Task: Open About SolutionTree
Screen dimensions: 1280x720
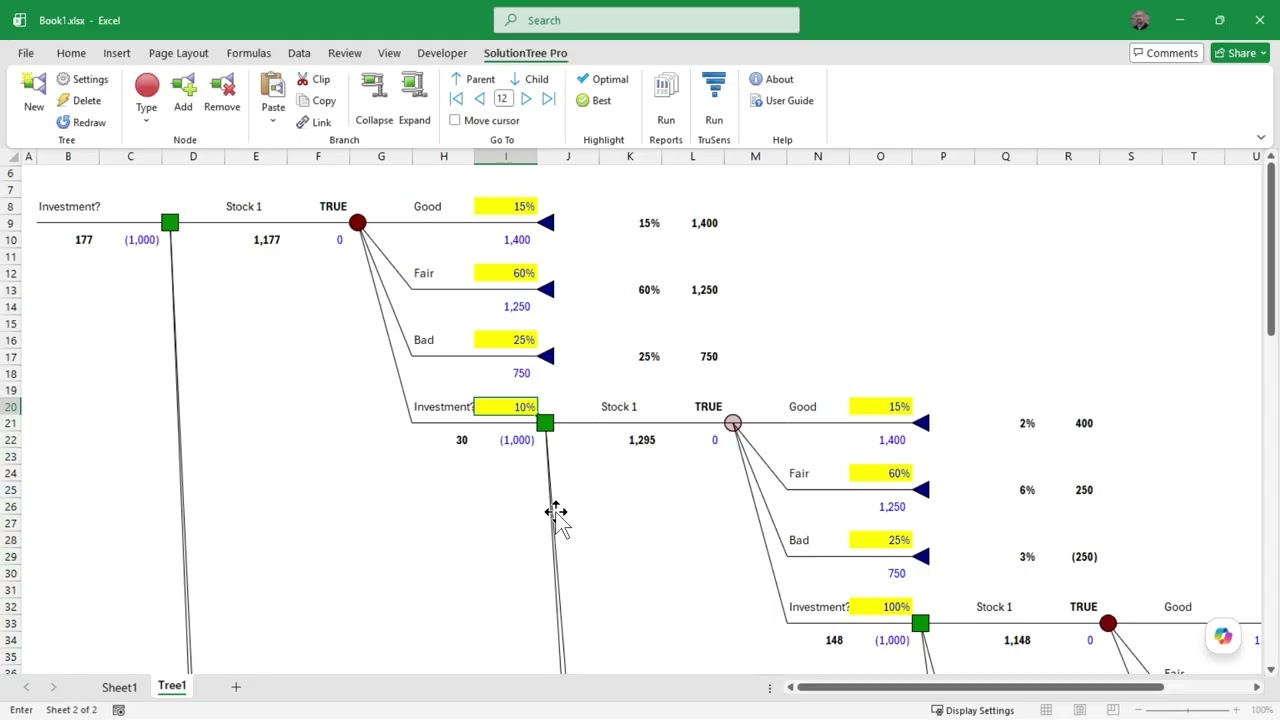Action: 771,79
